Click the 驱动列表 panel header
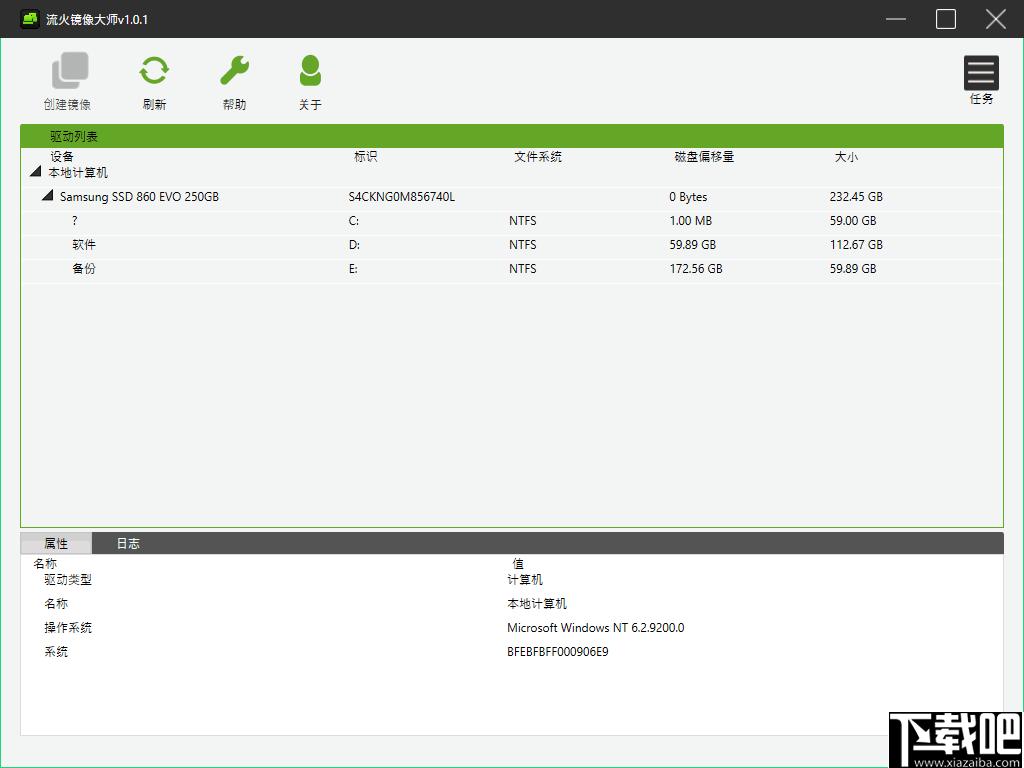The image size is (1024, 768). 512,136
